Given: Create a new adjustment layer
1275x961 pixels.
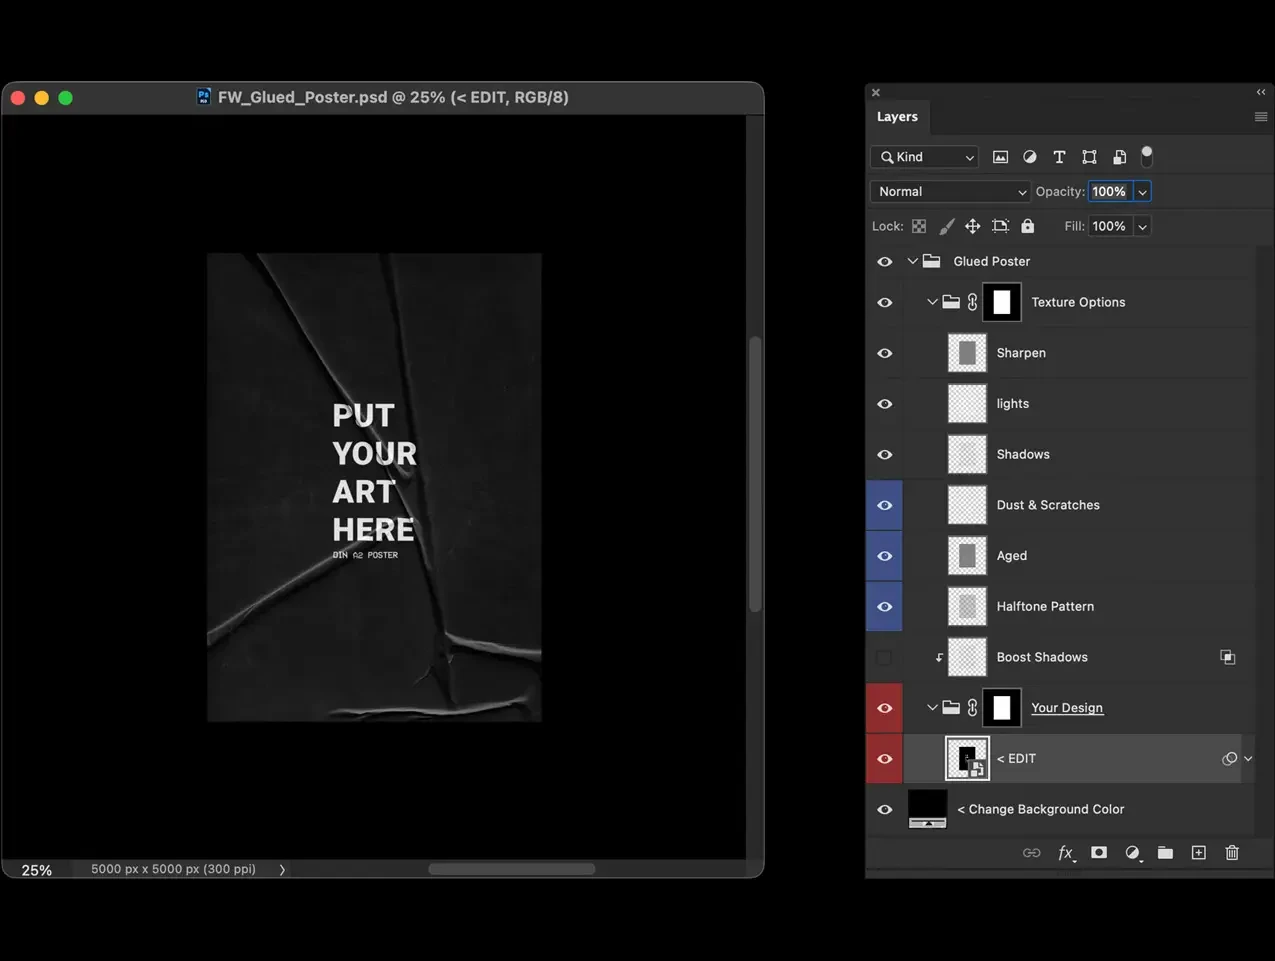Looking at the screenshot, I should (1132, 852).
